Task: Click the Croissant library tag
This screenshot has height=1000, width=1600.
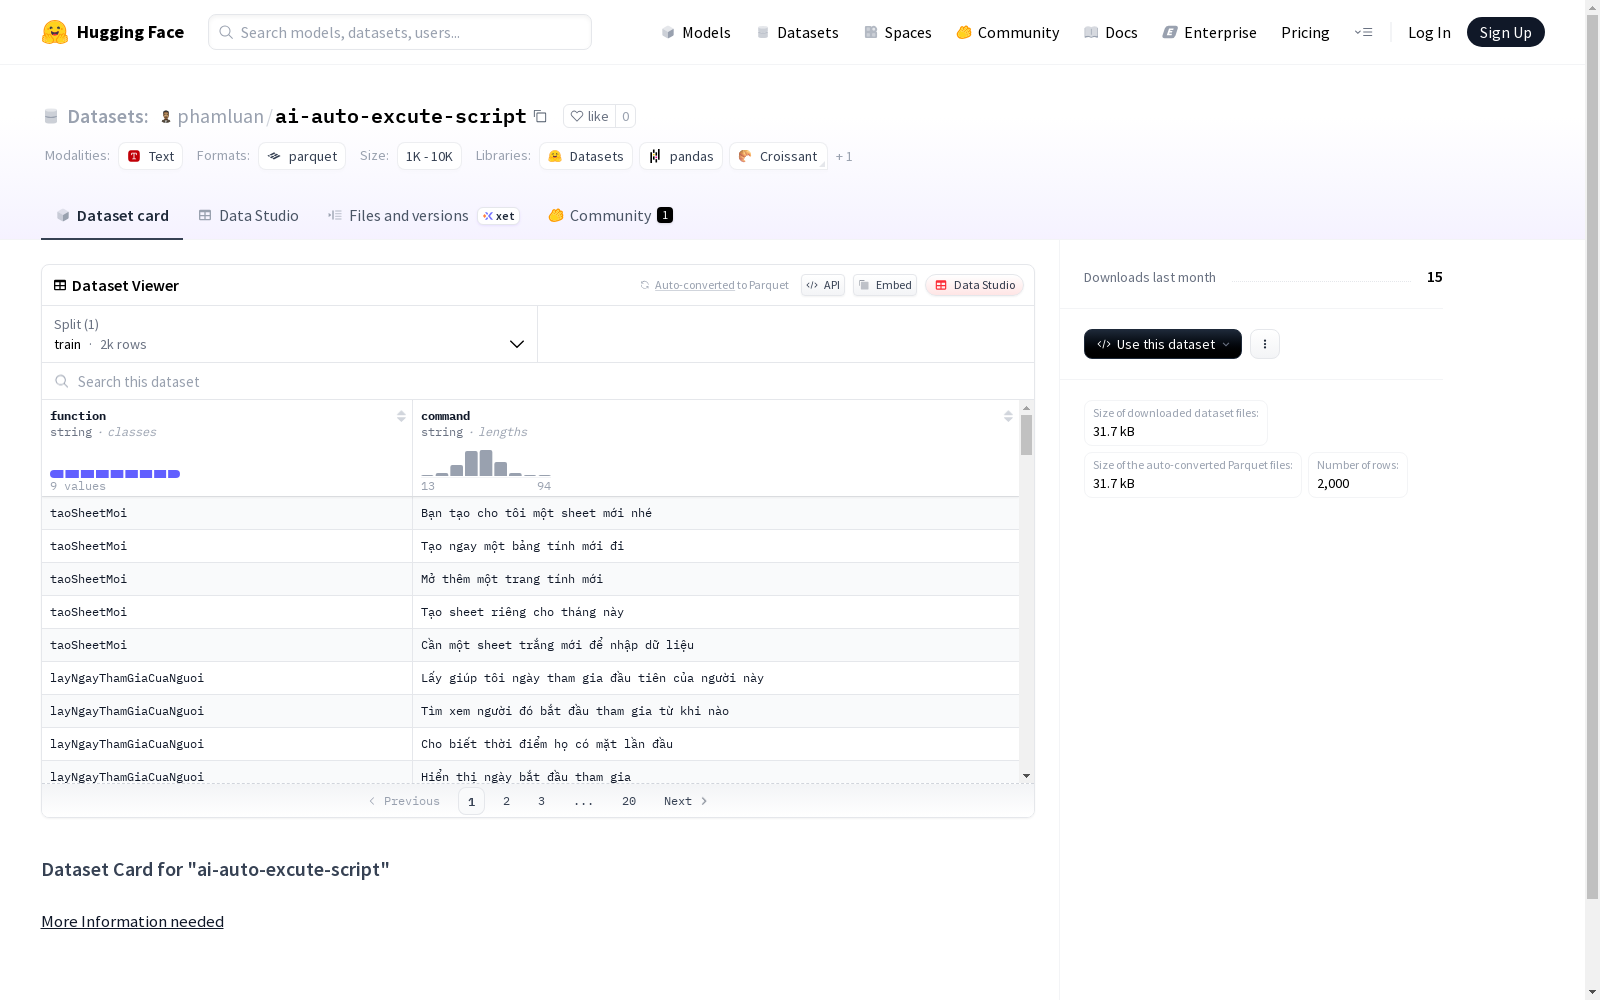Action: (x=778, y=156)
